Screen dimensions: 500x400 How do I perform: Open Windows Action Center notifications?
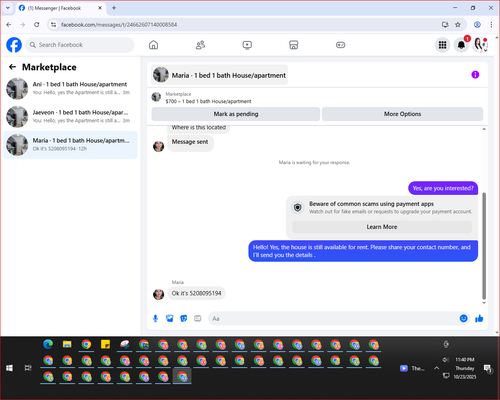click(x=488, y=368)
